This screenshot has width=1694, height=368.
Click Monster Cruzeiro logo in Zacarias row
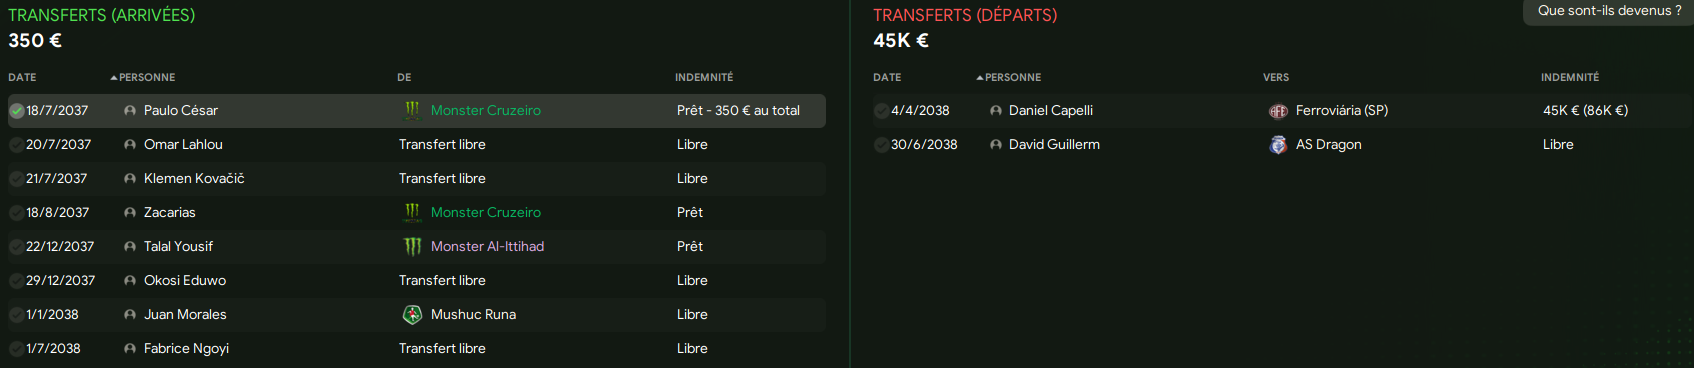tap(412, 212)
